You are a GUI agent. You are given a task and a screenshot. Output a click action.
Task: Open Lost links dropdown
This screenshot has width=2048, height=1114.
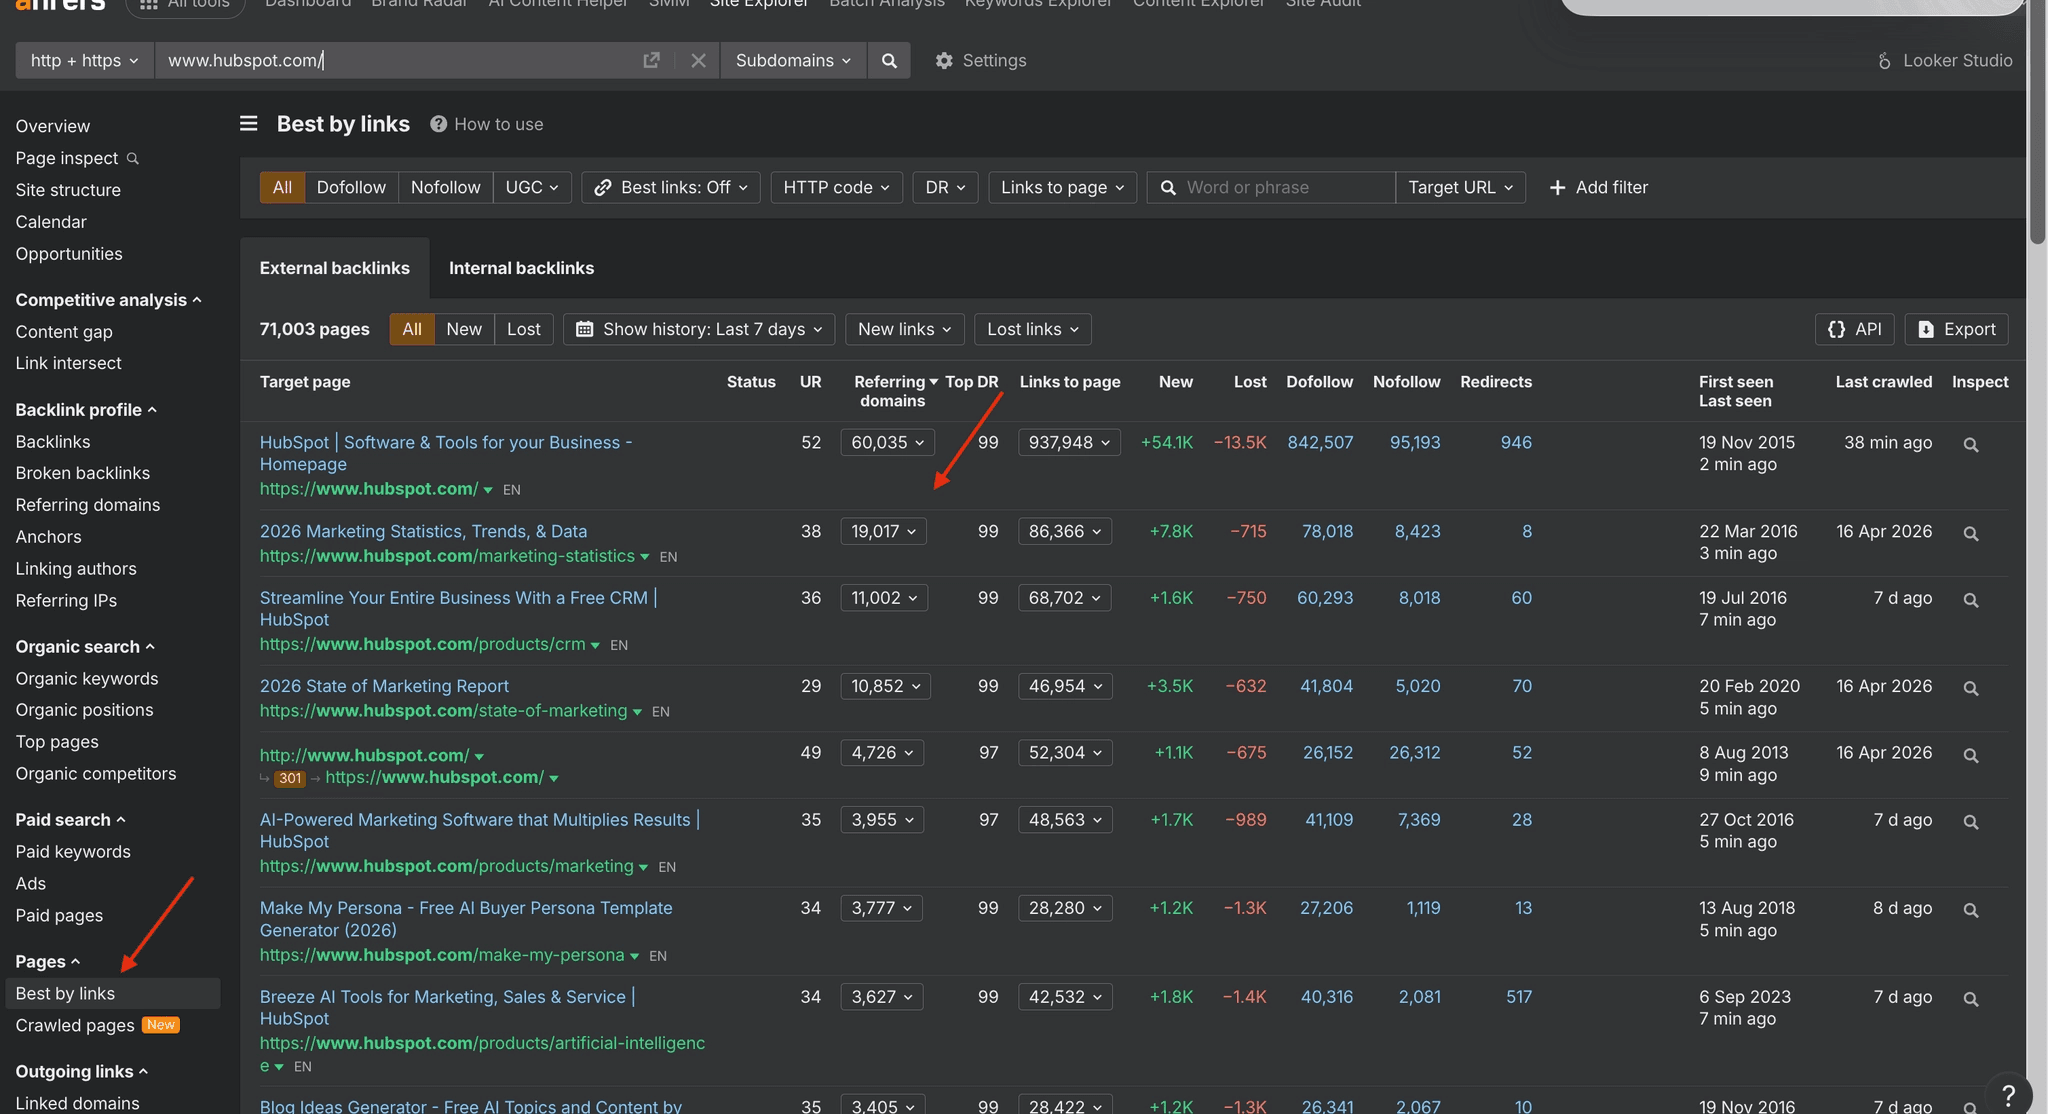point(1033,329)
